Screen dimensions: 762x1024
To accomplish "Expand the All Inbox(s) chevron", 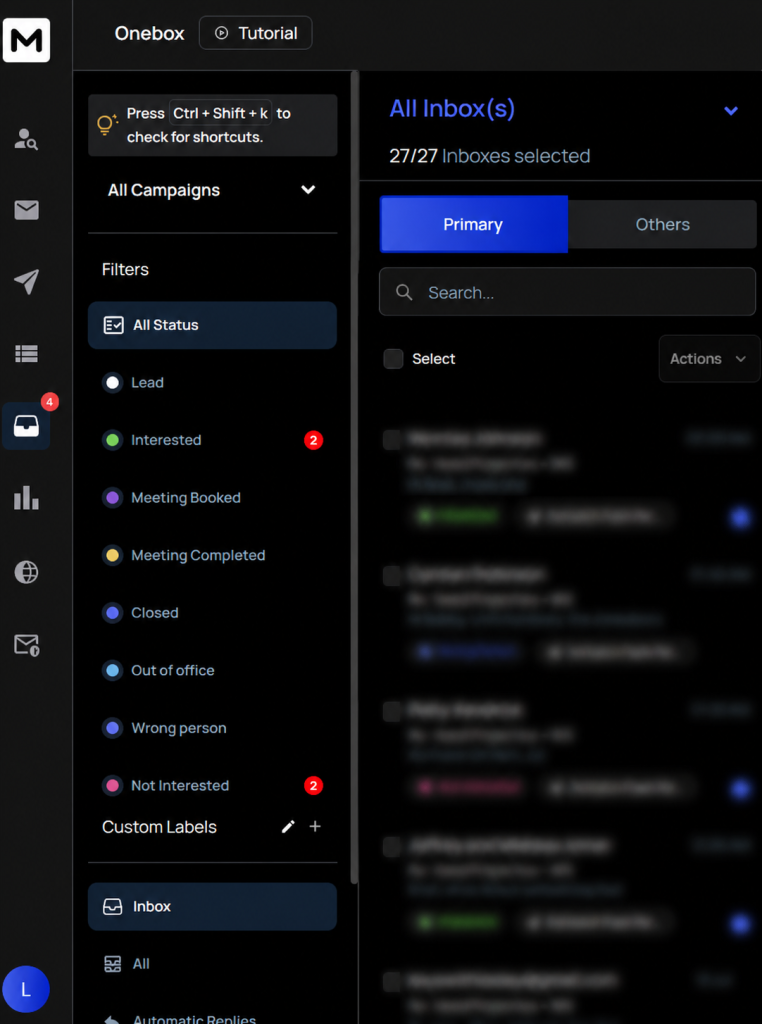I will [731, 110].
